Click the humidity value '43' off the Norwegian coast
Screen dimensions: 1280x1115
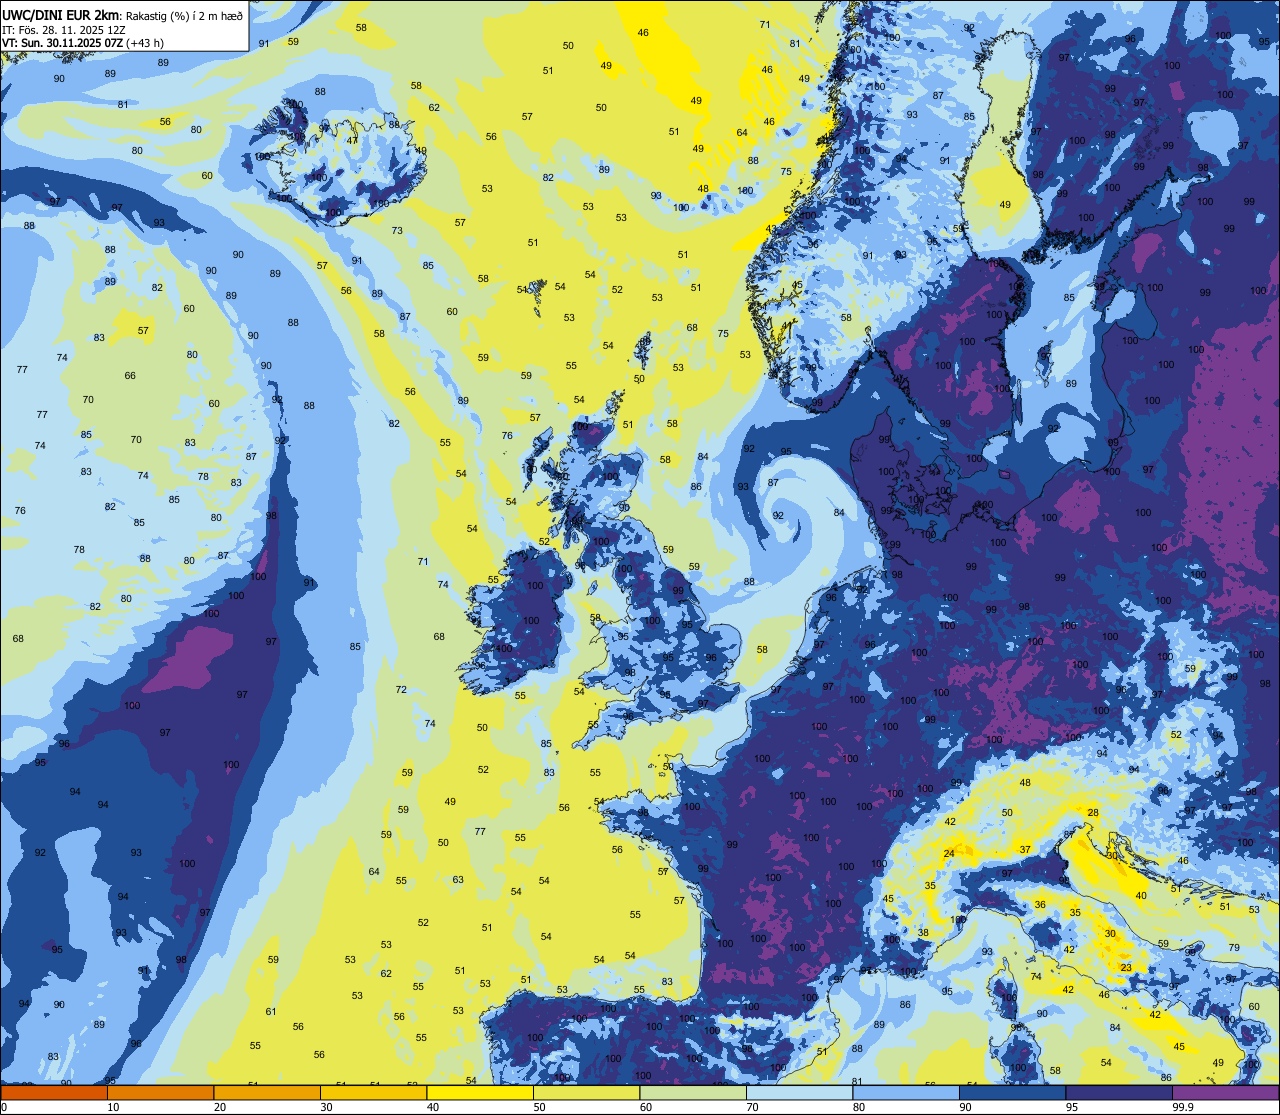tap(770, 229)
